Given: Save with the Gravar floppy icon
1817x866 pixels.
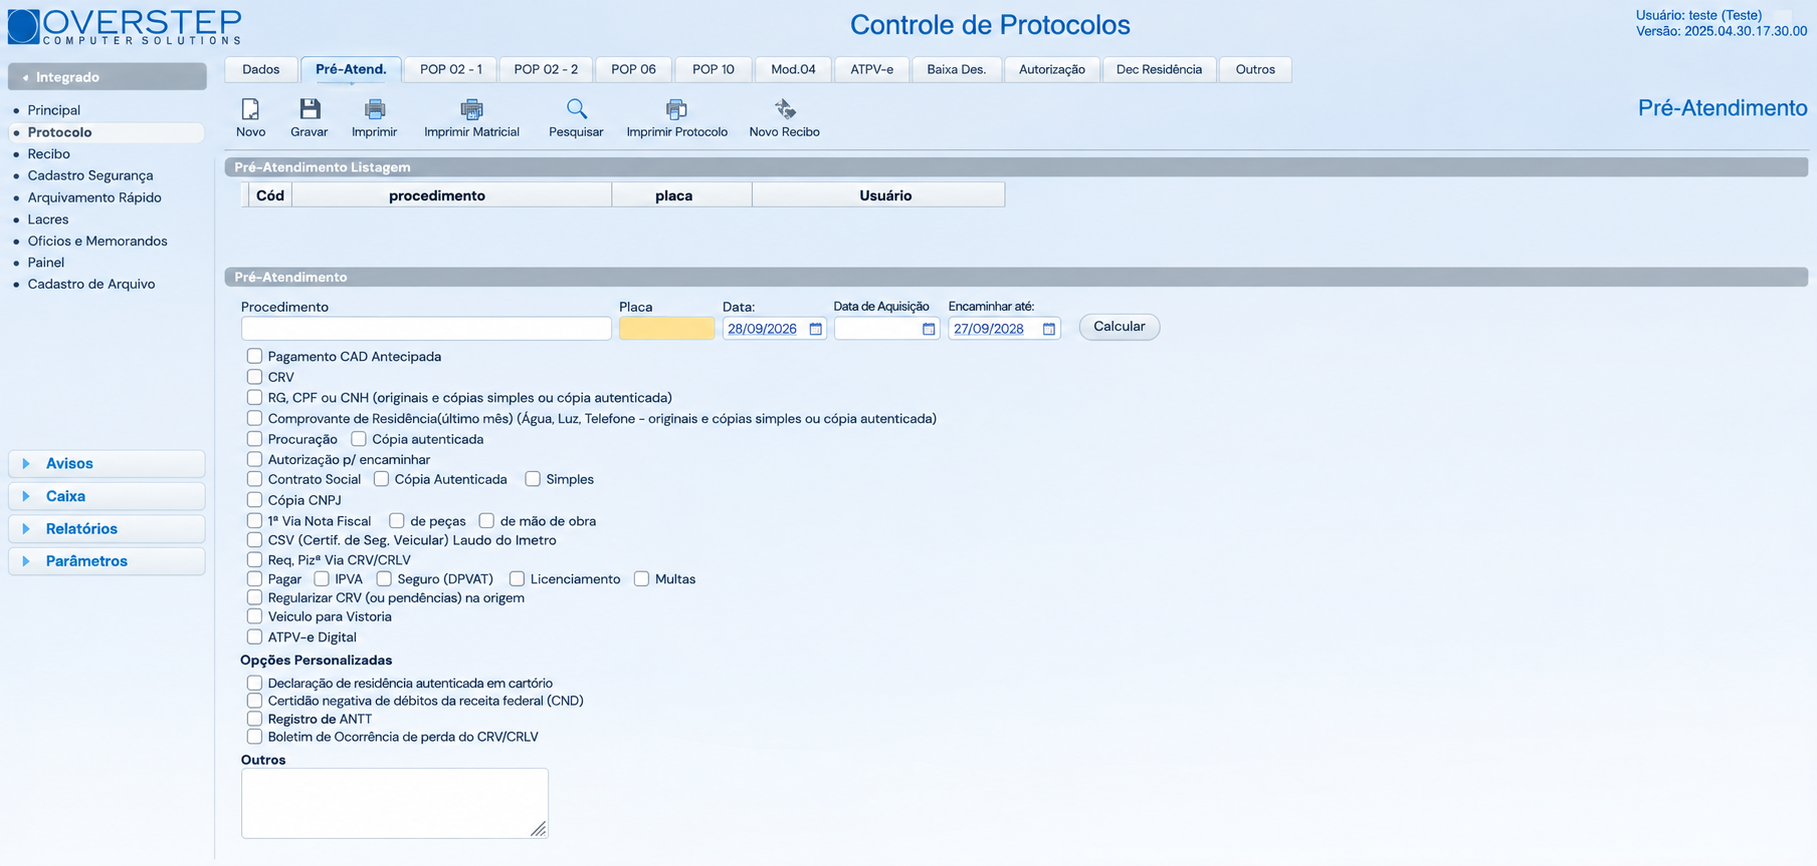Looking at the screenshot, I should point(309,110).
